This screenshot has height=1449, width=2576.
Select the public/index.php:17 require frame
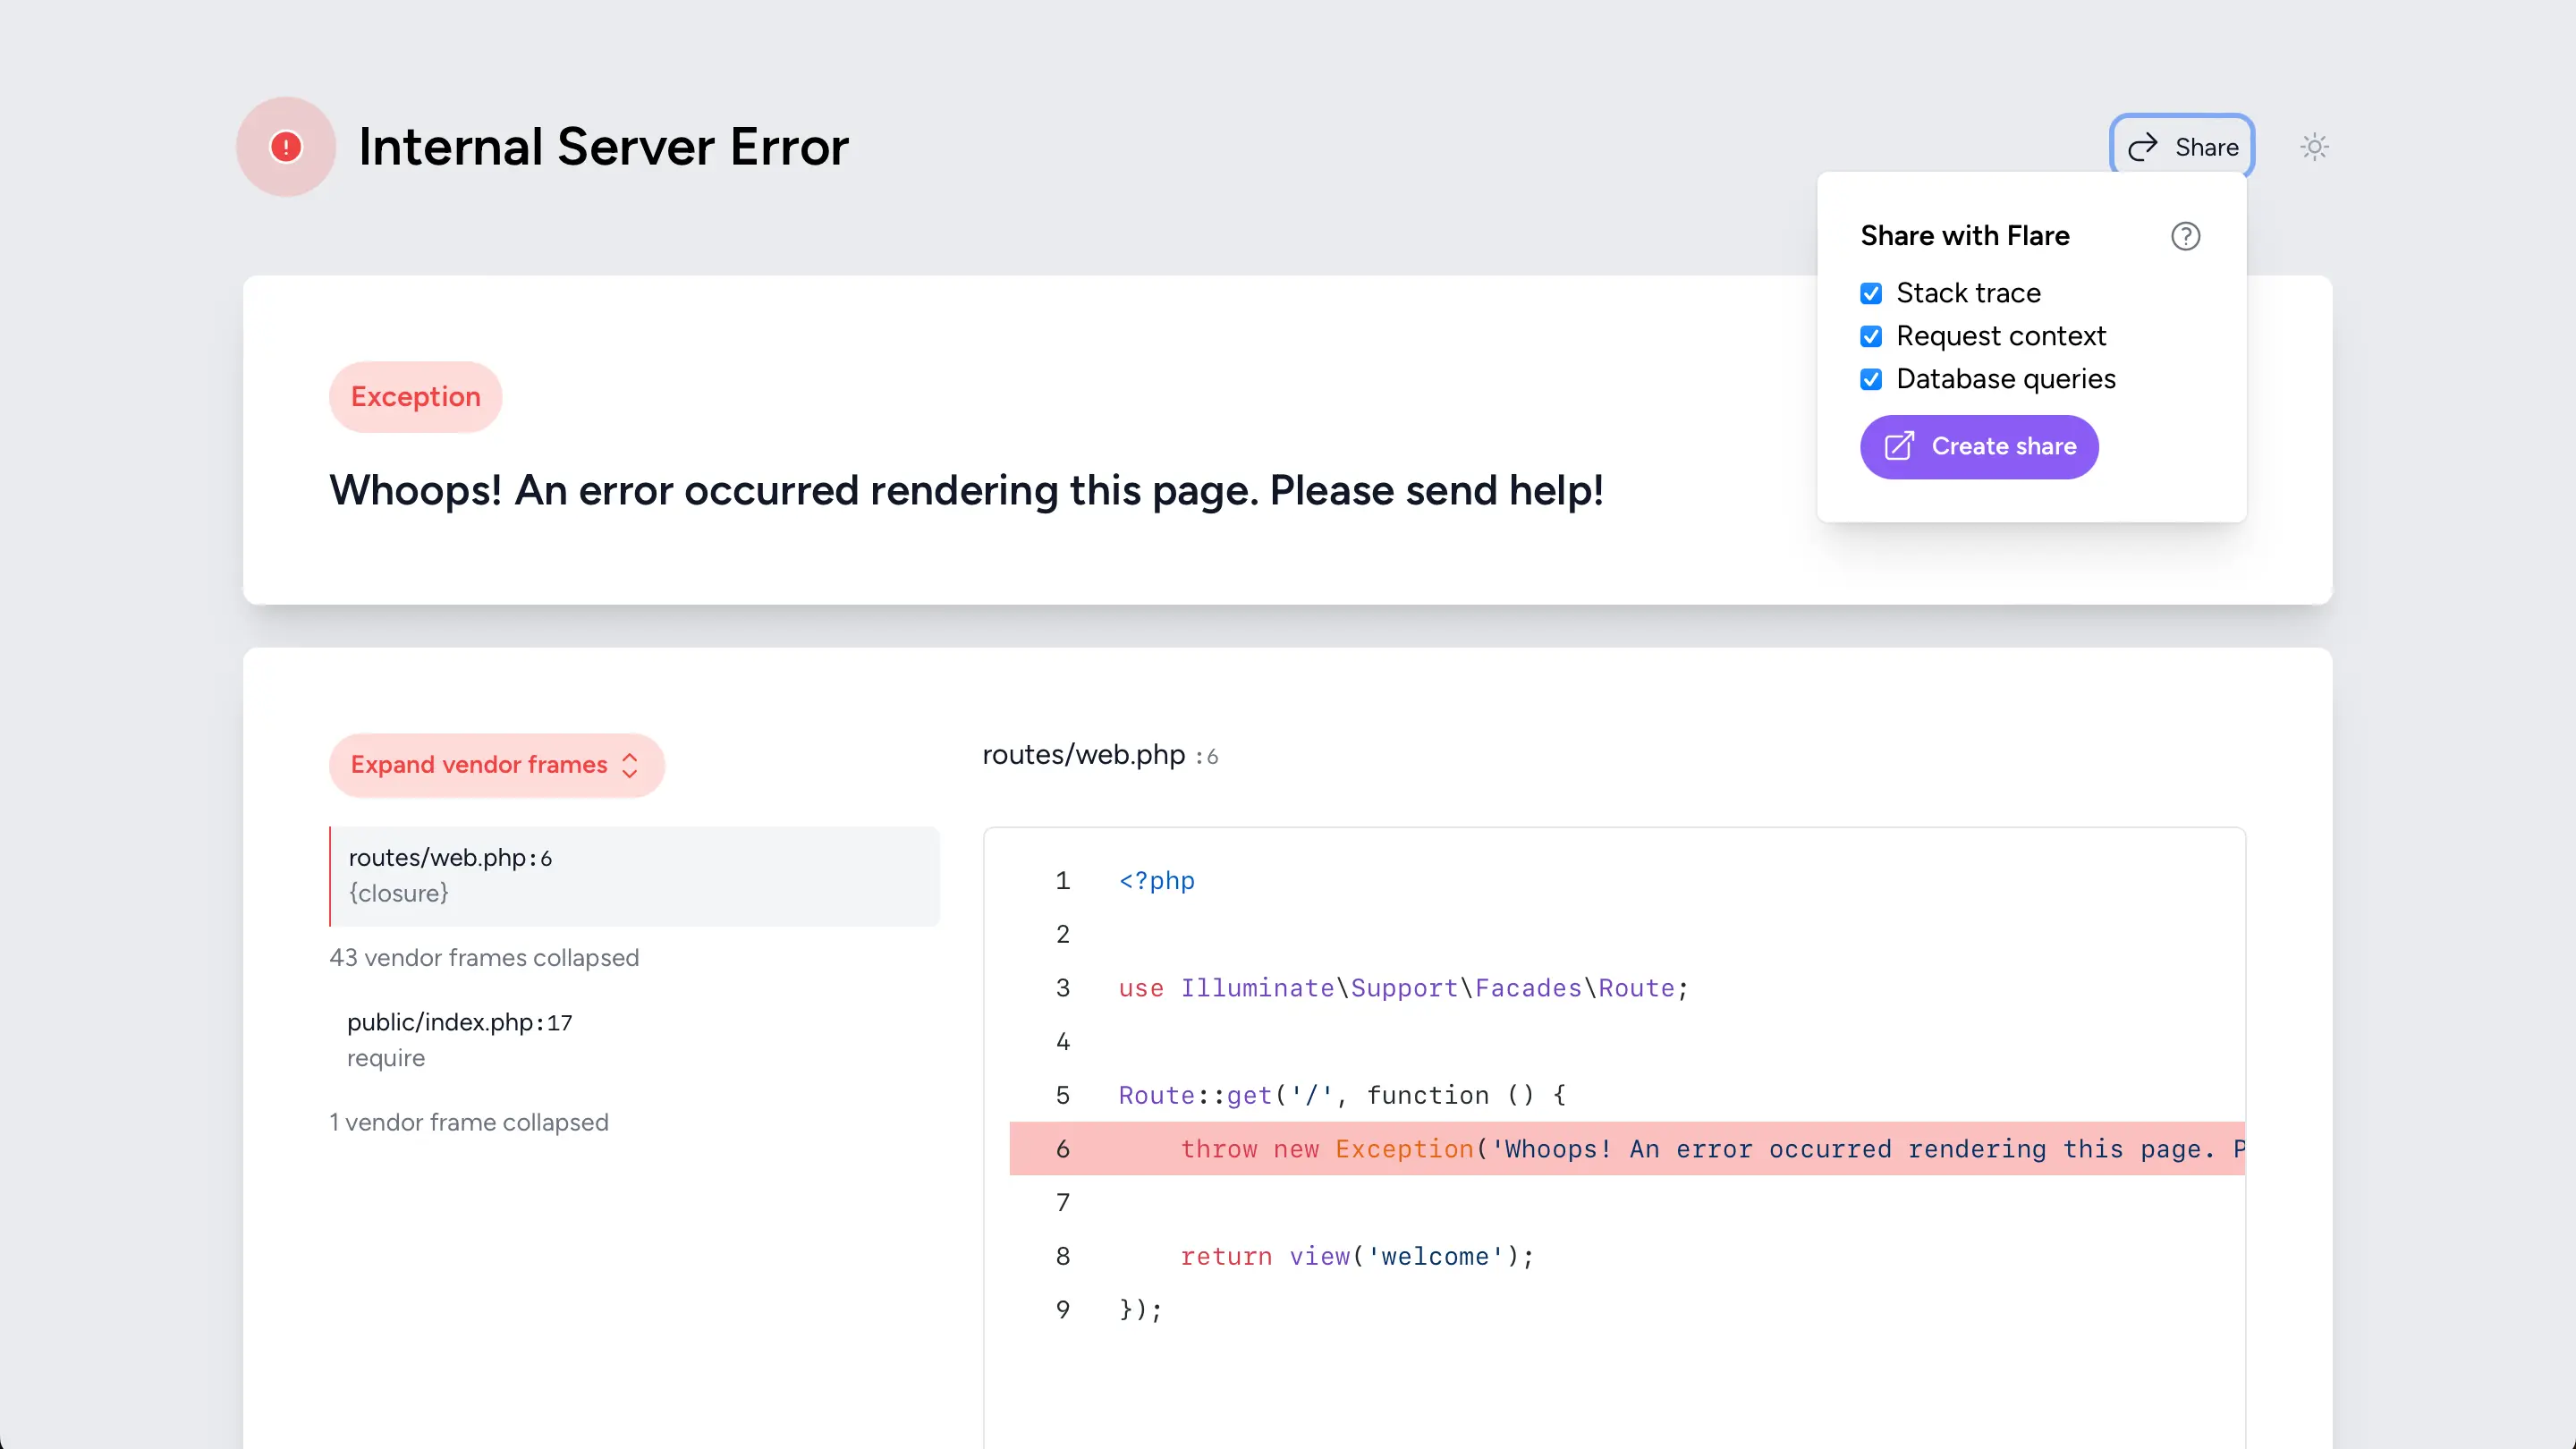(634, 1039)
